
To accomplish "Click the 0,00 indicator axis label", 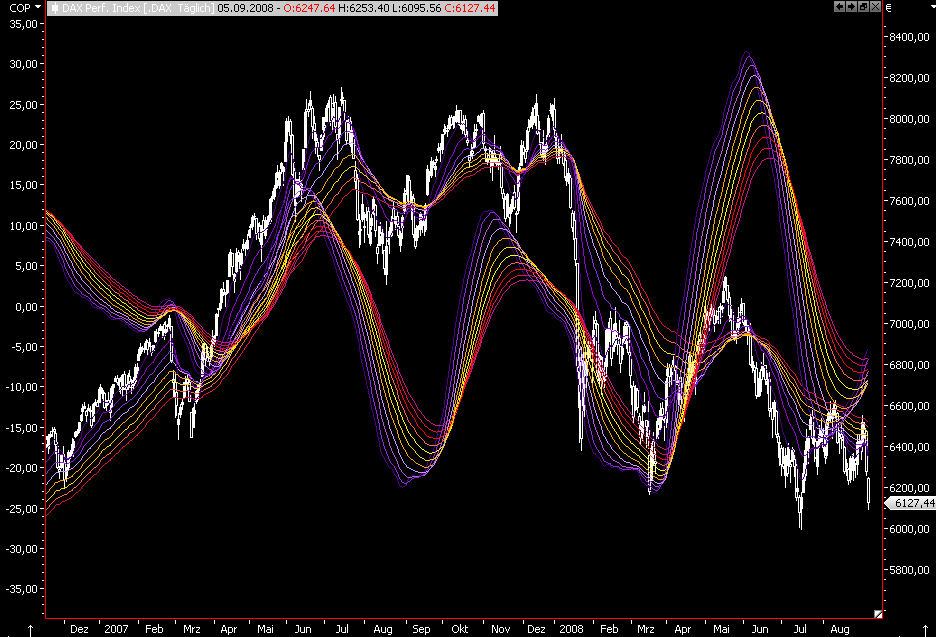I will click(x=26, y=307).
